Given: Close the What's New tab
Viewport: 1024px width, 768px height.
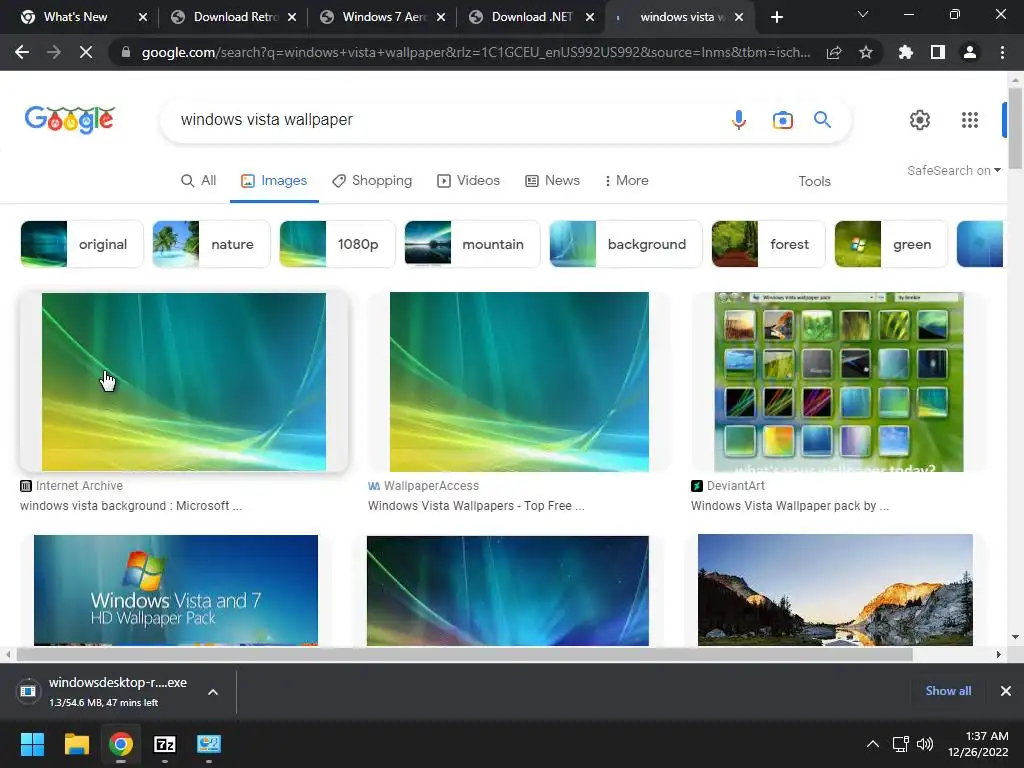Looking at the screenshot, I should pos(143,17).
